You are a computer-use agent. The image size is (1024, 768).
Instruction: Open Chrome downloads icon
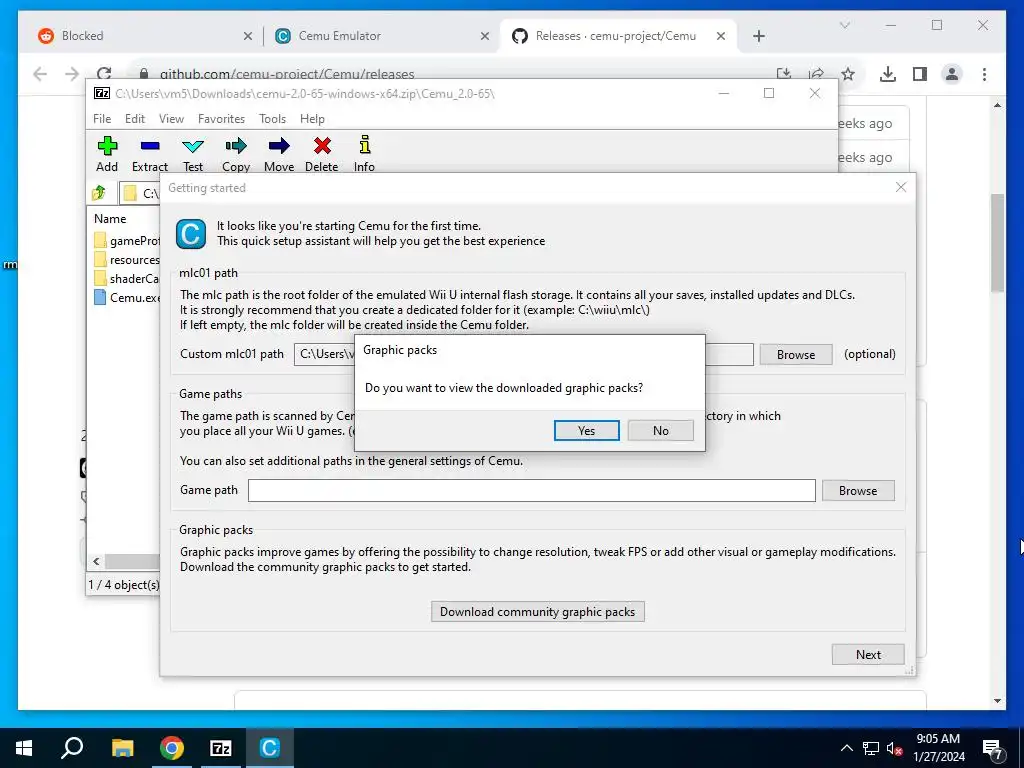(x=888, y=74)
